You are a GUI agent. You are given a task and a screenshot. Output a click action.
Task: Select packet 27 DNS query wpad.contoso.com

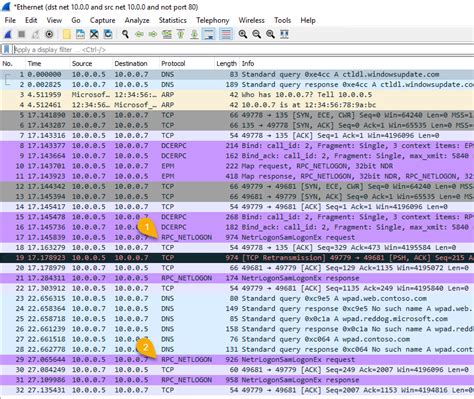click(x=237, y=339)
